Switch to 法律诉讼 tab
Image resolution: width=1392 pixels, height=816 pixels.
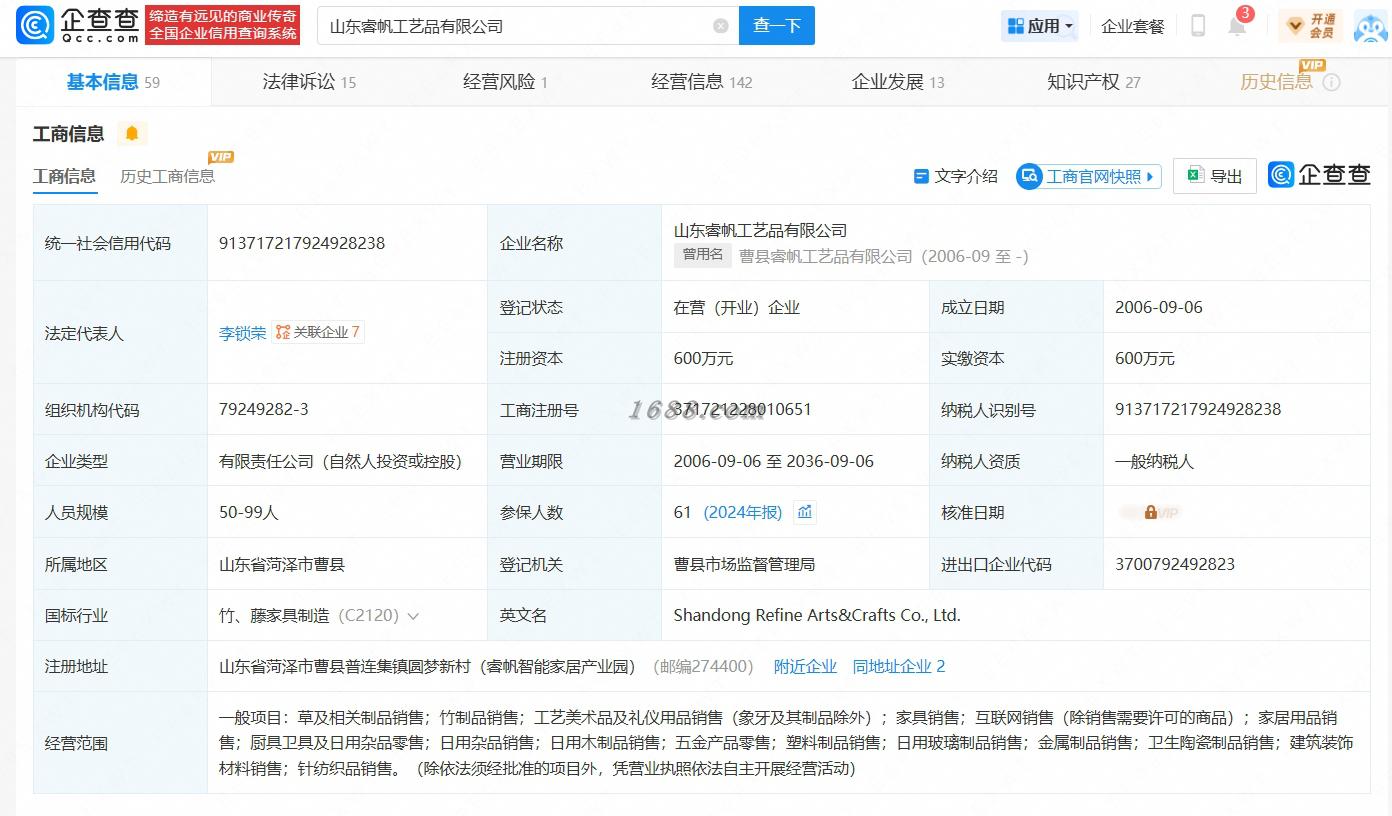[309, 82]
